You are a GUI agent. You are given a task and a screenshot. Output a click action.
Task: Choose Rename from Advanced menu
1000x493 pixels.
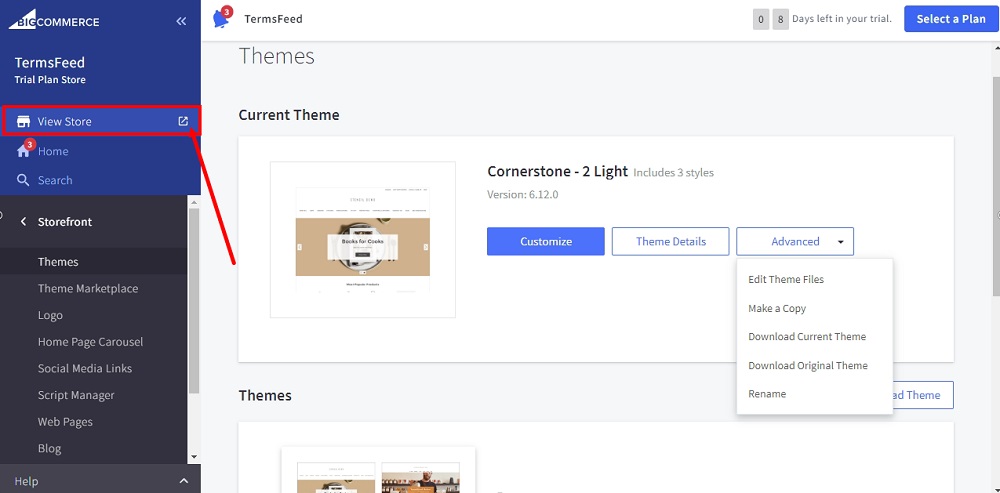(x=767, y=394)
